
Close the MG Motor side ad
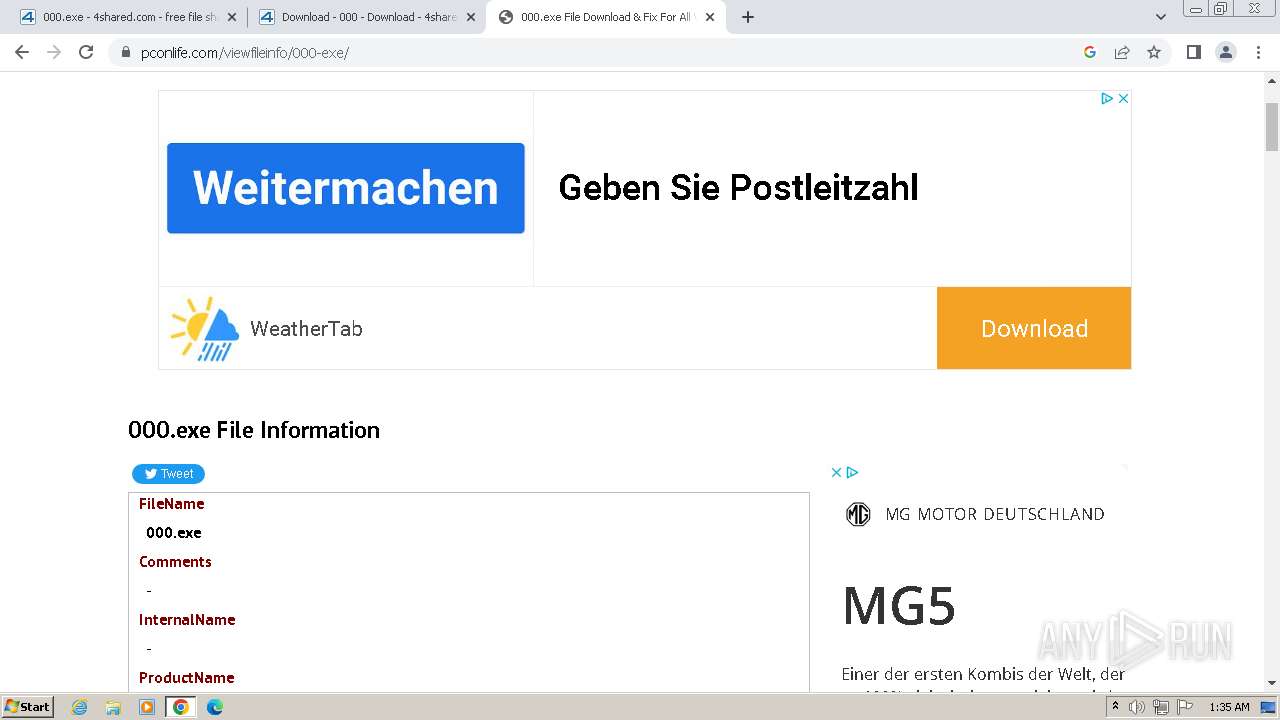click(x=837, y=472)
